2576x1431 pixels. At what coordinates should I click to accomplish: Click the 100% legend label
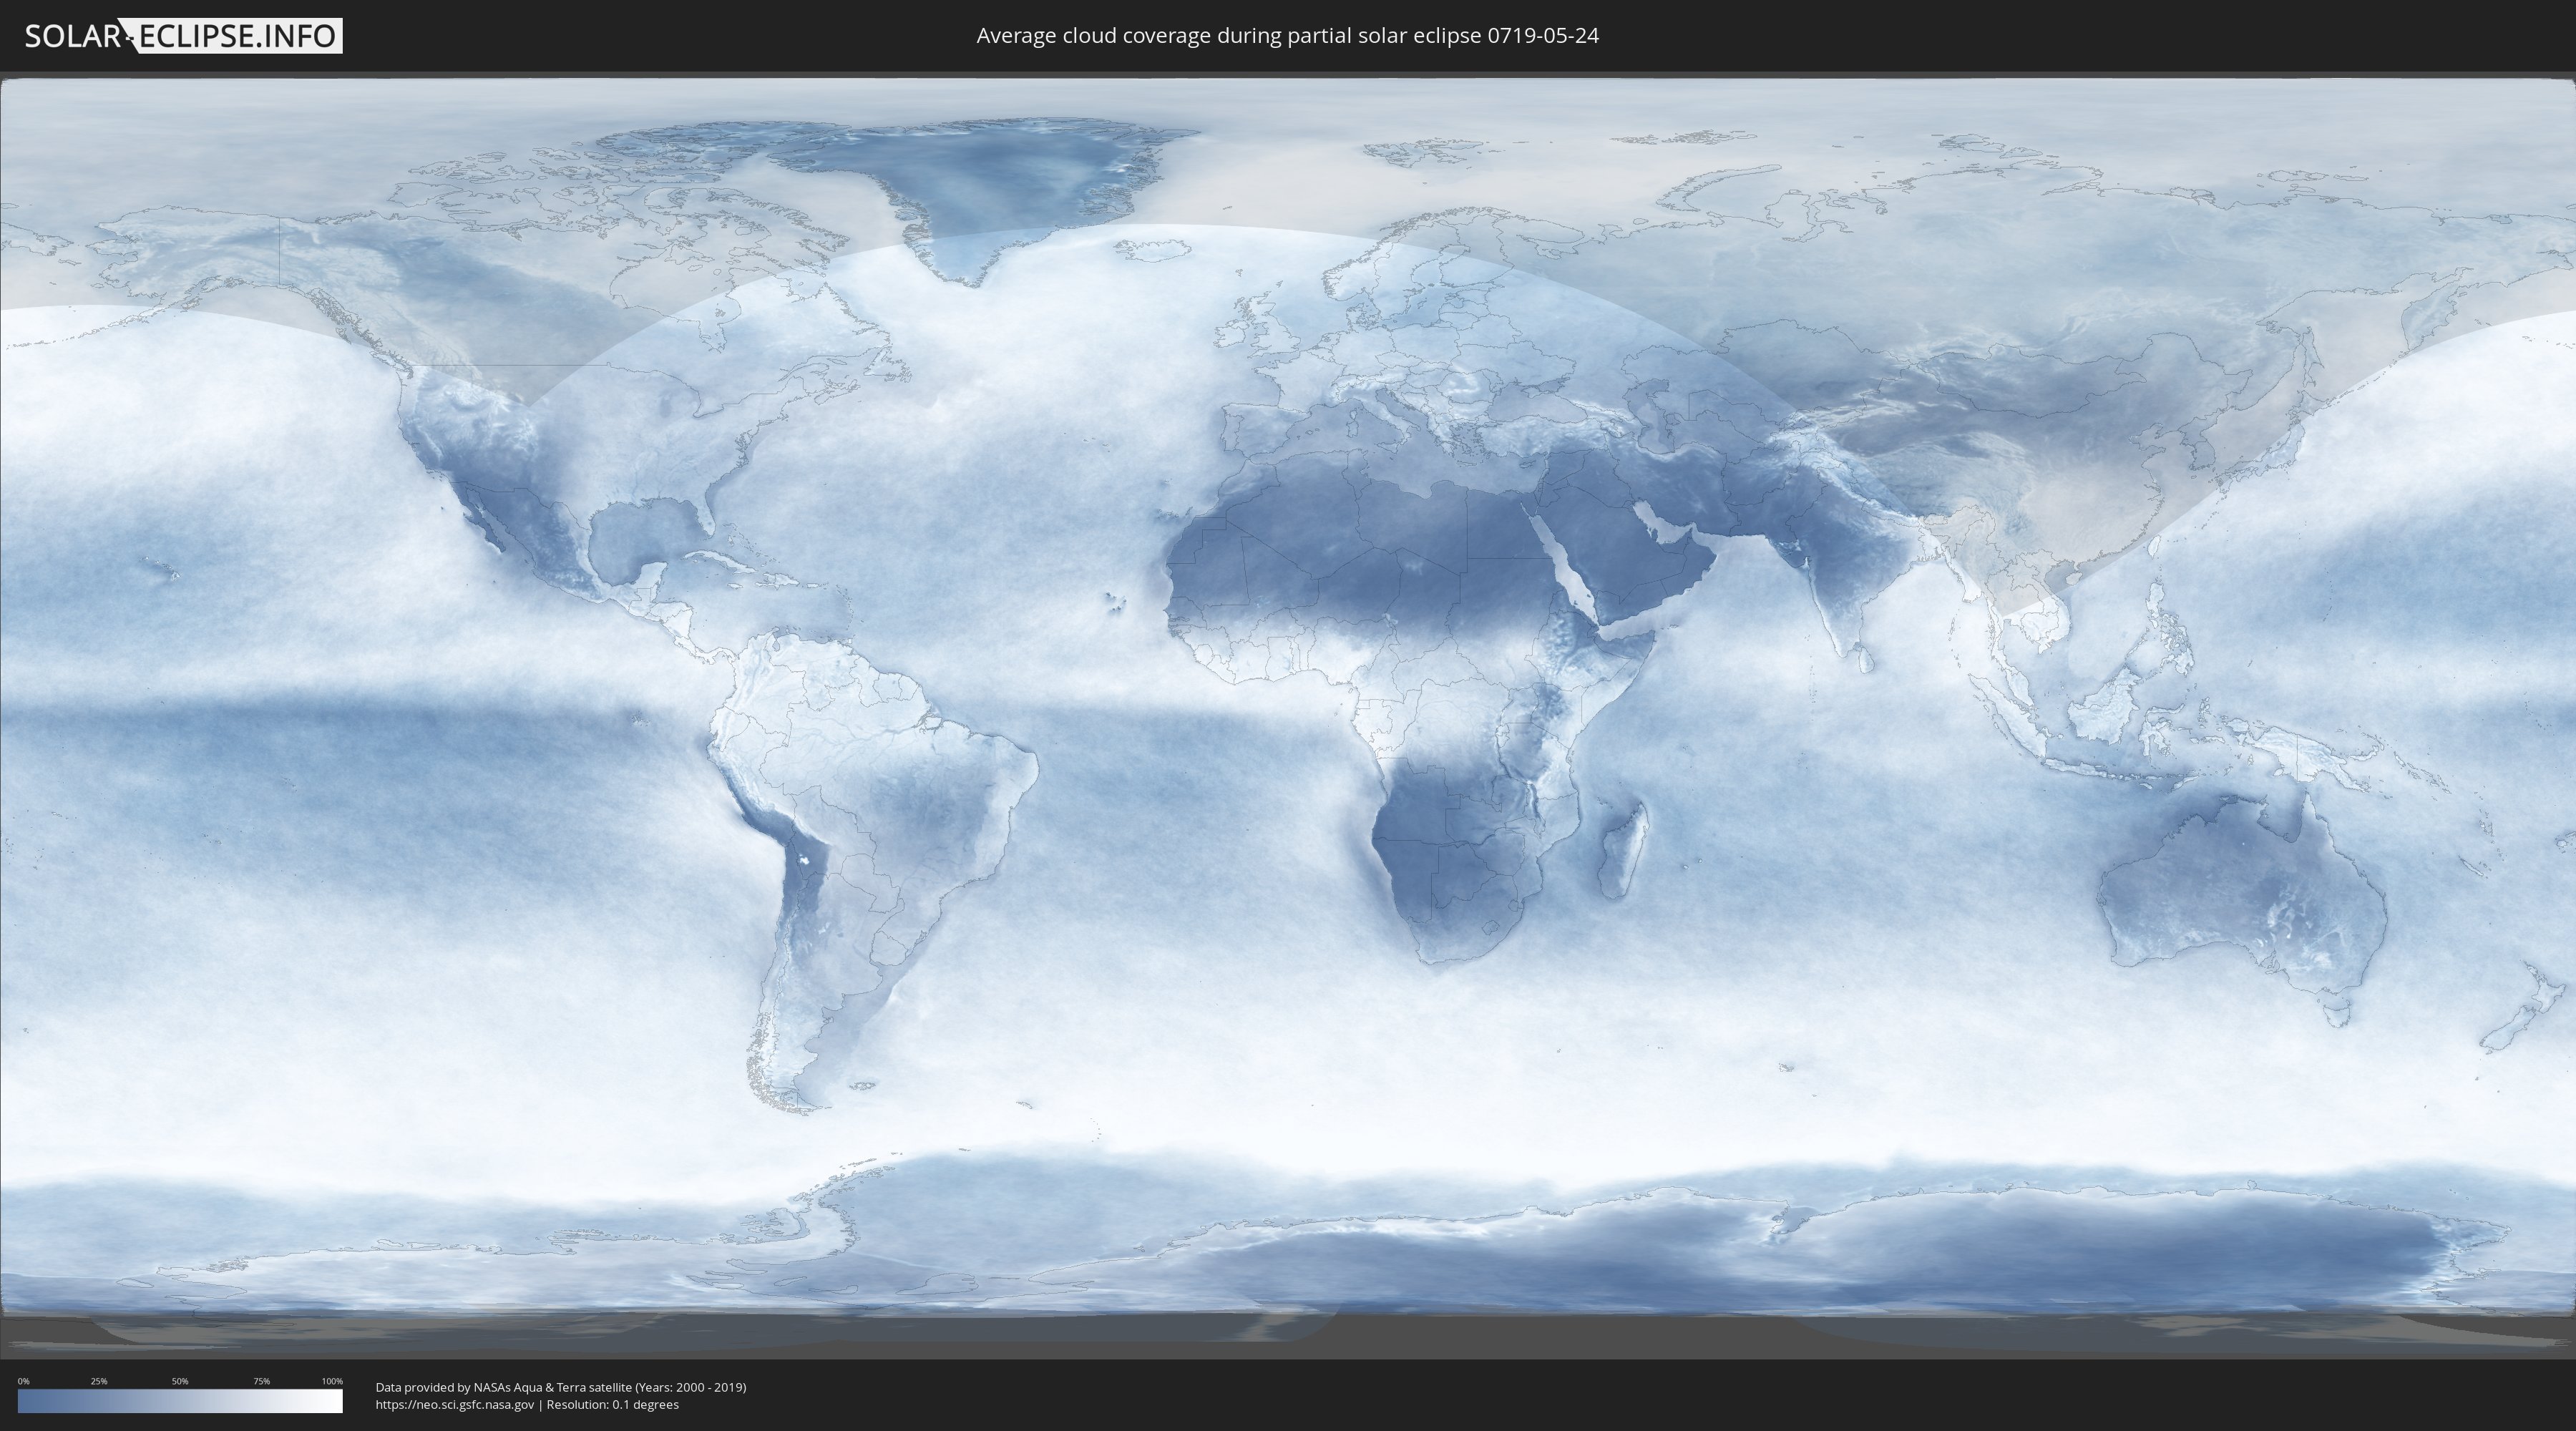(x=332, y=1381)
